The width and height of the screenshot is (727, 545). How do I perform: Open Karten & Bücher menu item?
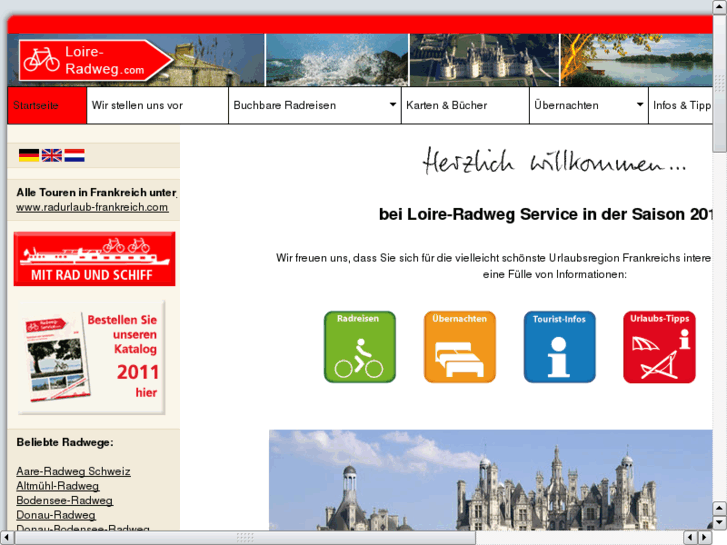coord(465,105)
